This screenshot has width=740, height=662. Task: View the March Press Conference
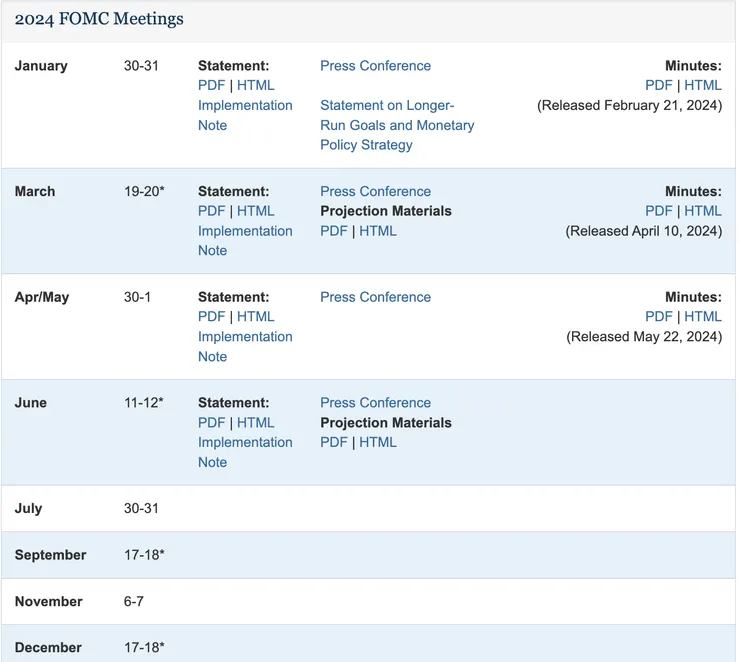coord(375,191)
